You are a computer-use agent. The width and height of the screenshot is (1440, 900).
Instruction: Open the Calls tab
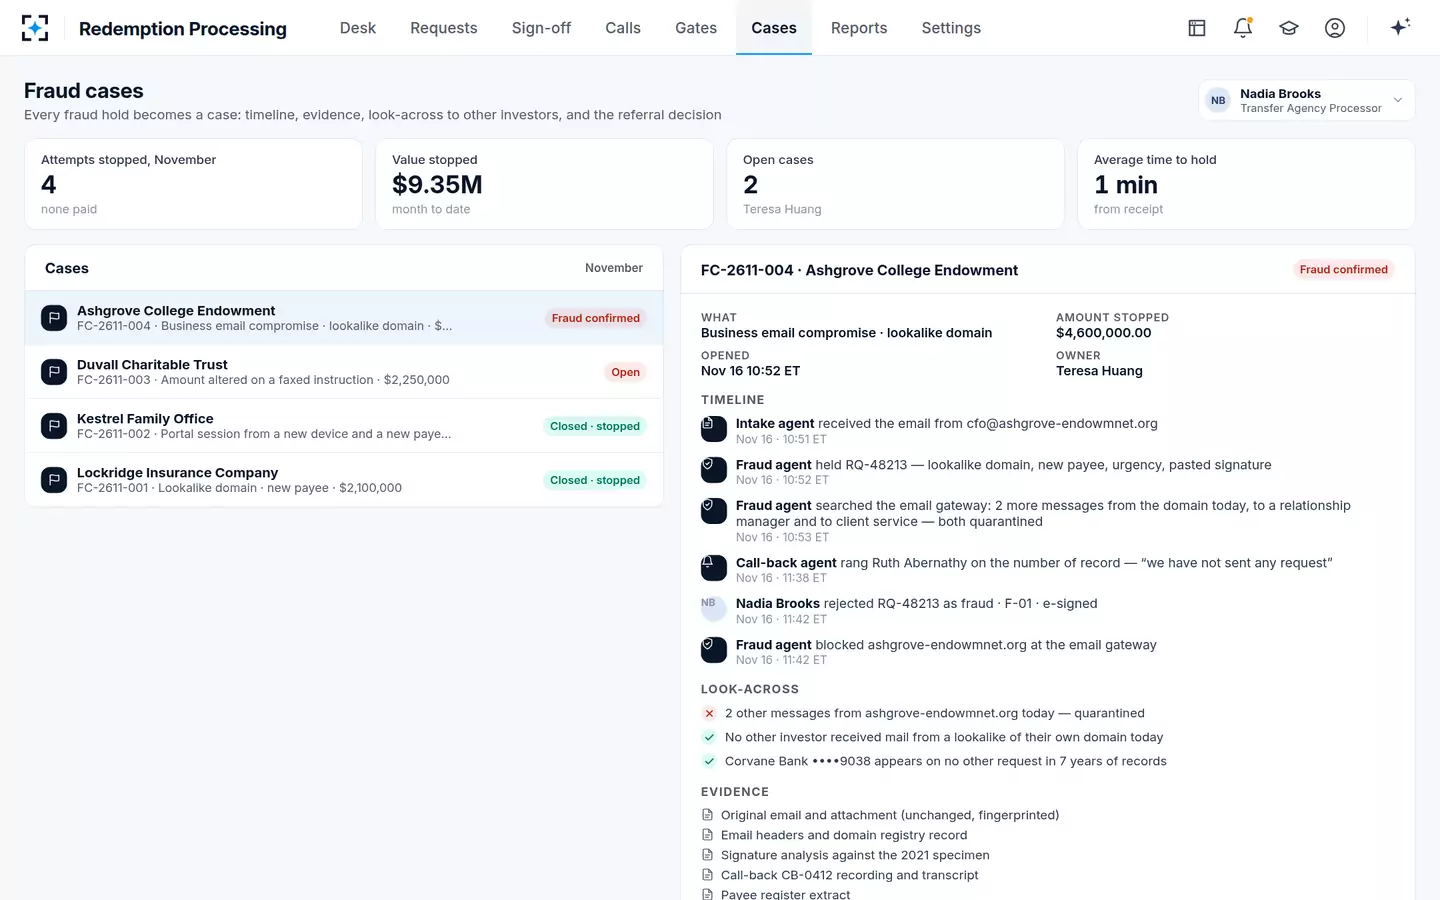tap(623, 28)
